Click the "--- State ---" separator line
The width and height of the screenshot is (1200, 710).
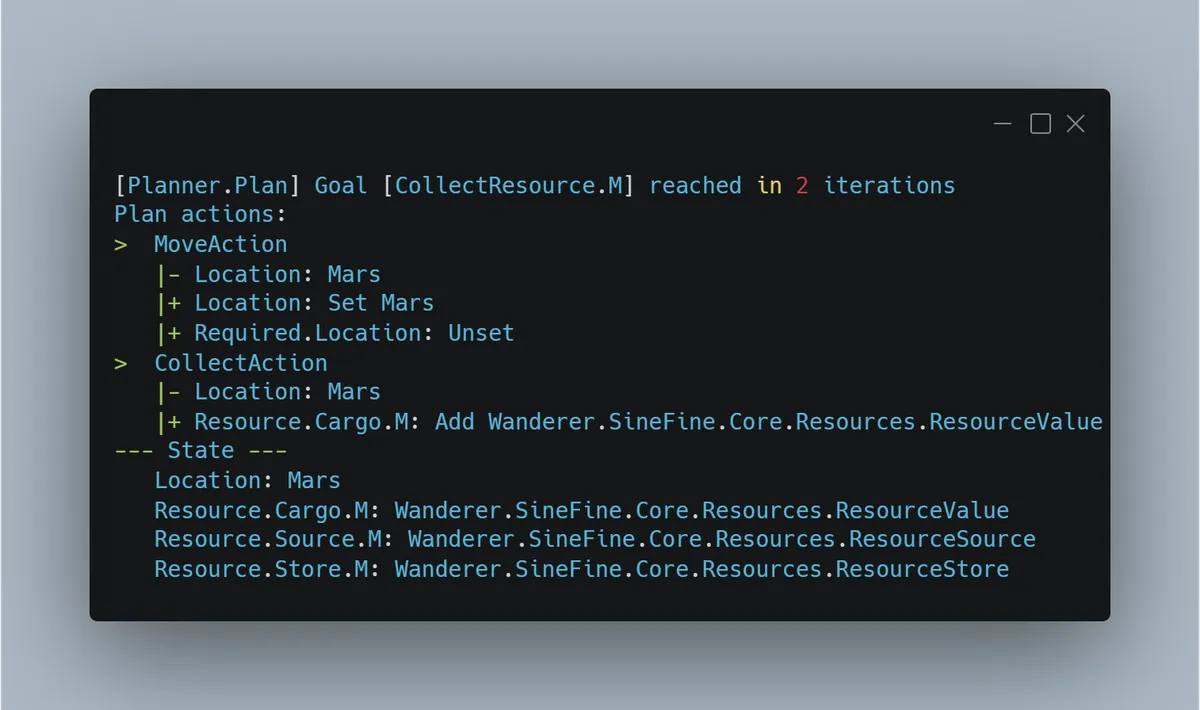pyautogui.click(x=200, y=451)
